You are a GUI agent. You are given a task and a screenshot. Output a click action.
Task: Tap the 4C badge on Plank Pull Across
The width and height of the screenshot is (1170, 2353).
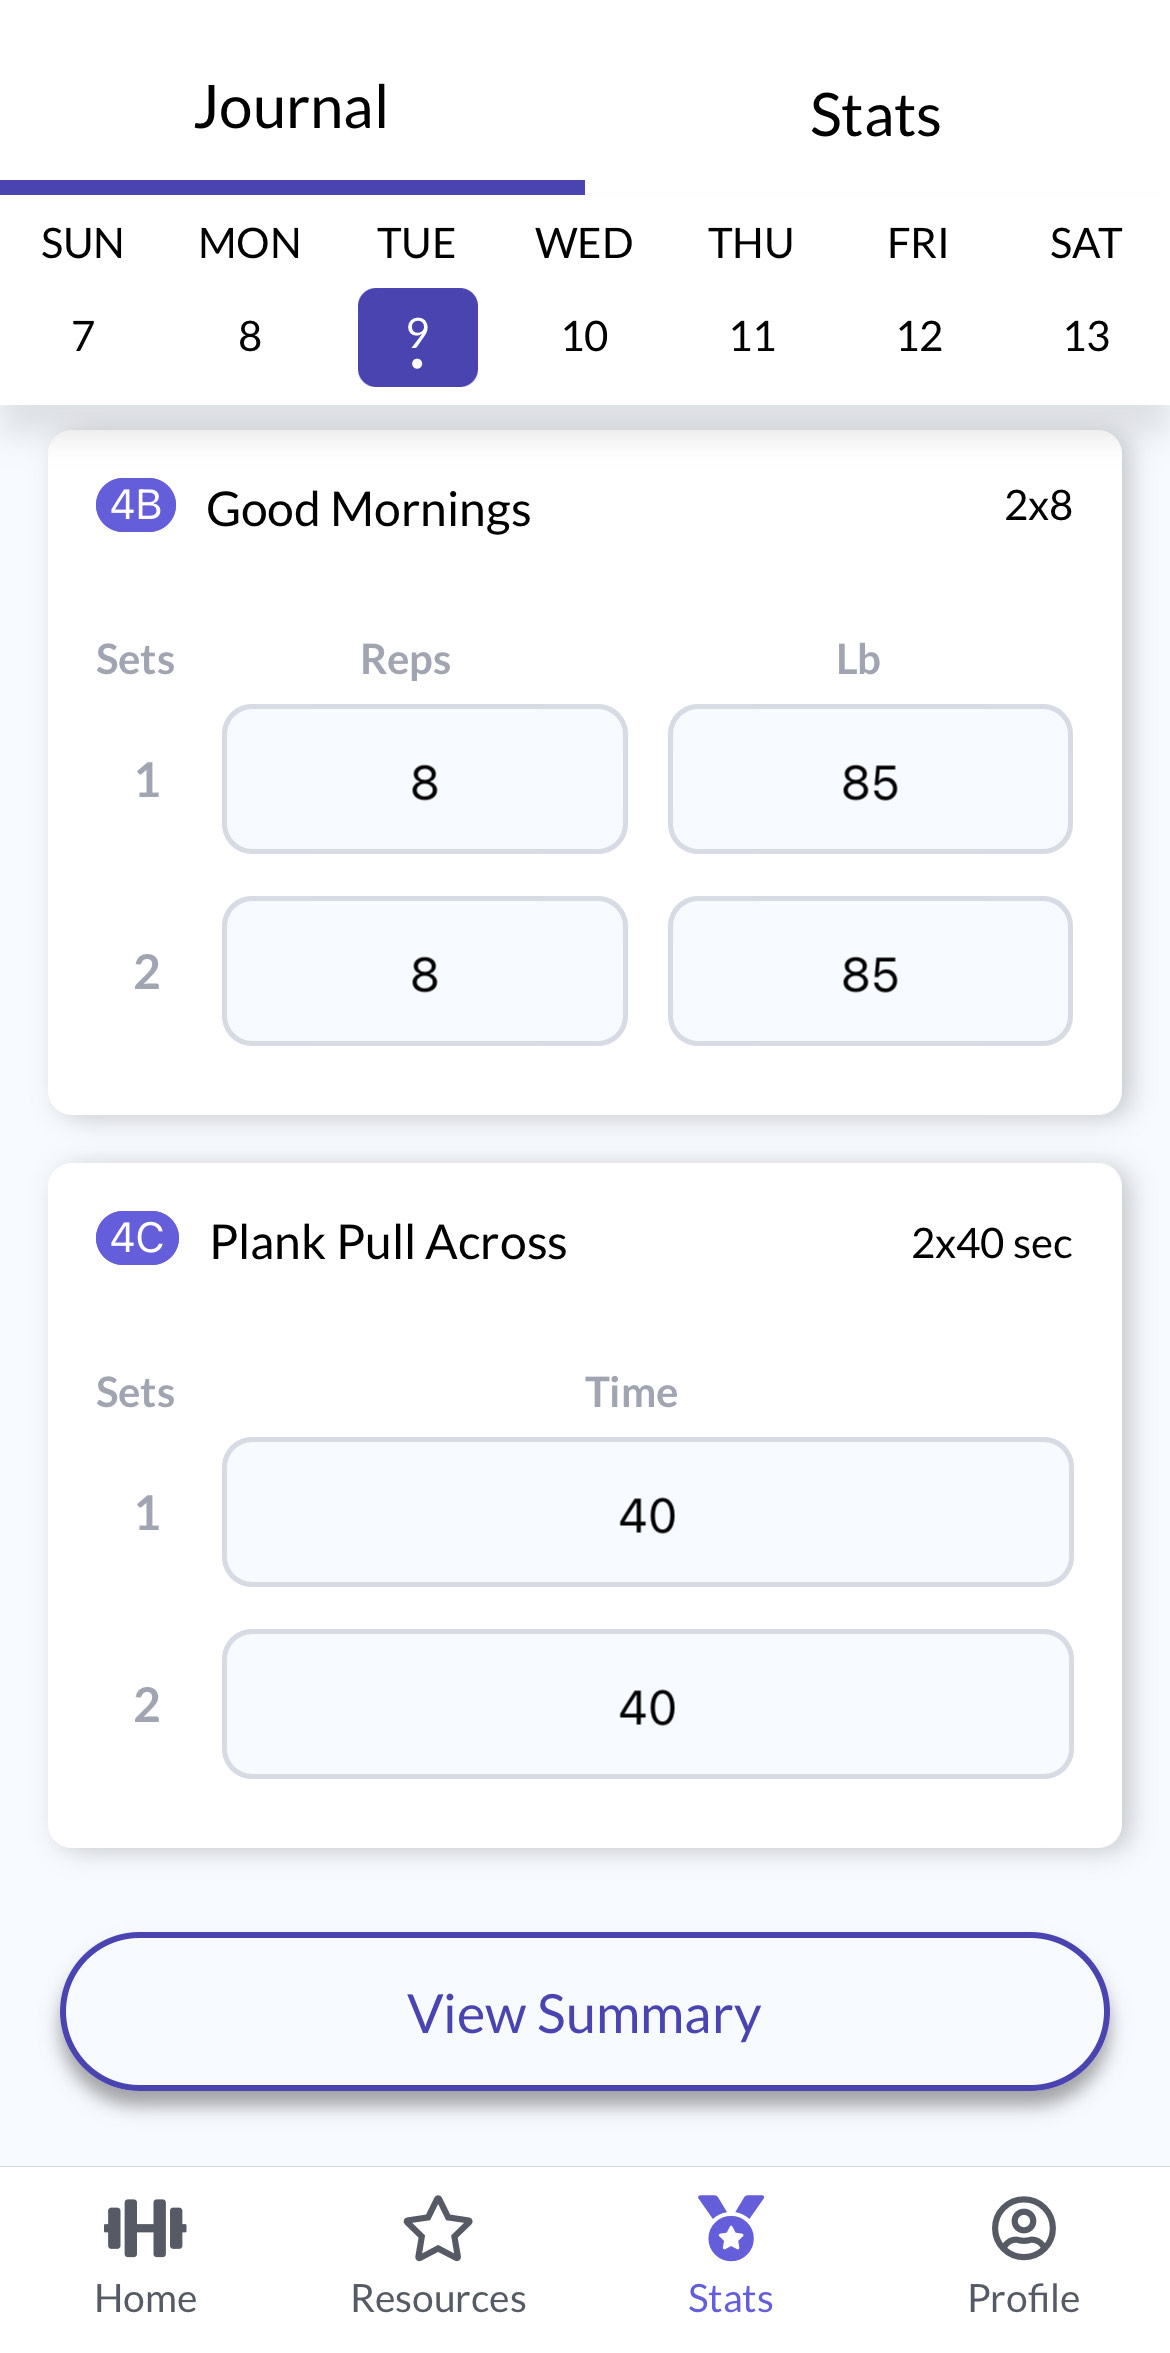[x=137, y=1238]
